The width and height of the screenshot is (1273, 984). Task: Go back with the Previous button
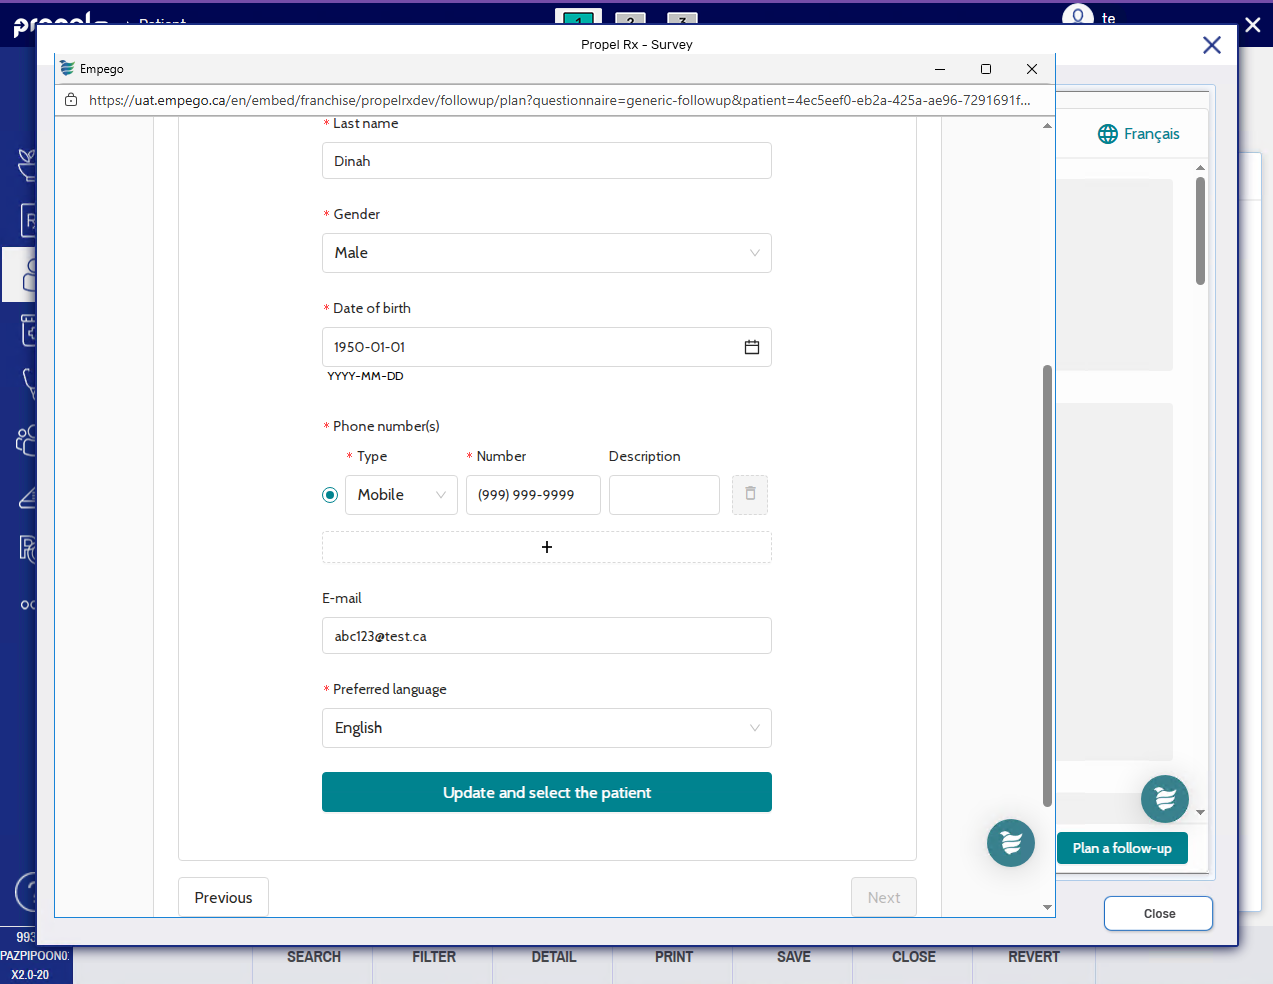pos(223,897)
